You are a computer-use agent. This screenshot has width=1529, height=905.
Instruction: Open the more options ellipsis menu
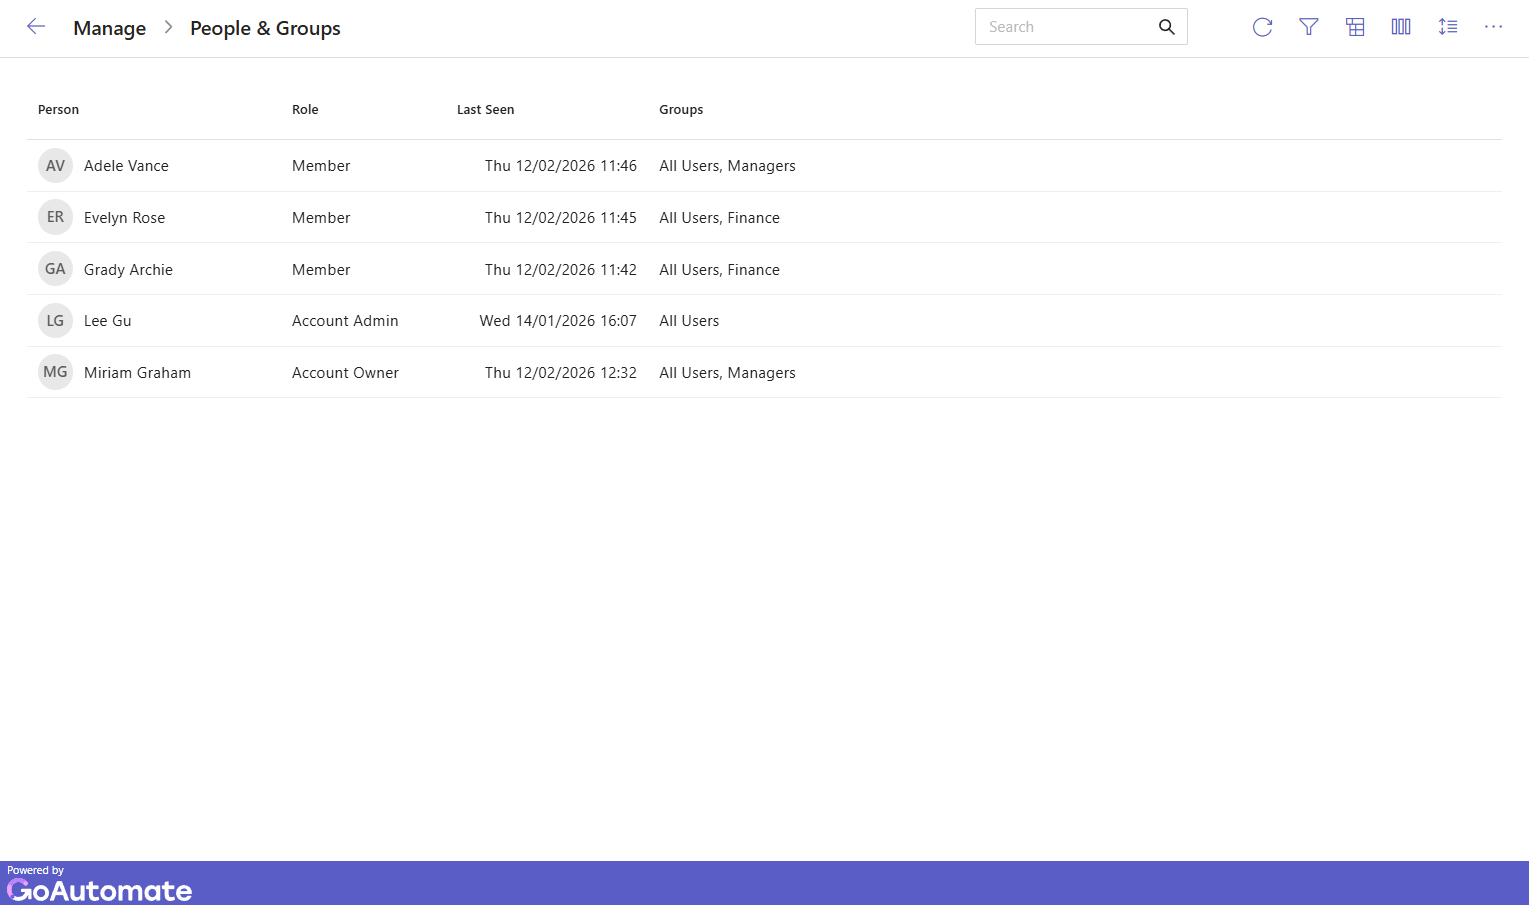(x=1493, y=27)
